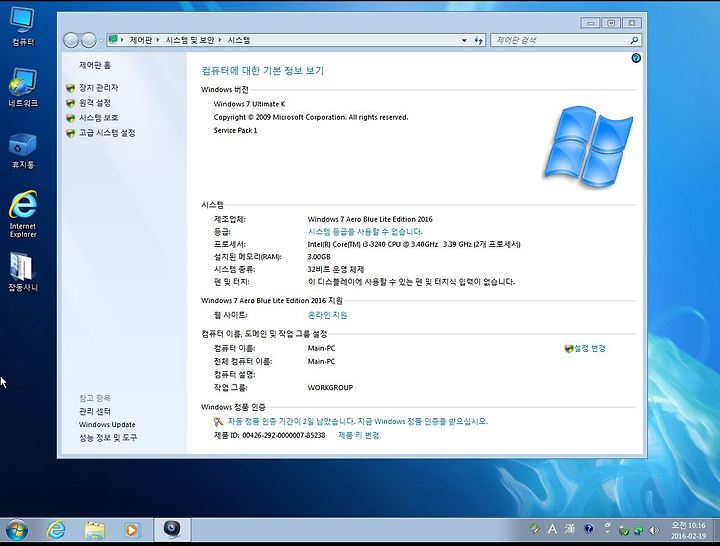Screen dimensions: 720x546
Task: Click the product ID 00426-292-0000007-85238
Action: pos(283,435)
